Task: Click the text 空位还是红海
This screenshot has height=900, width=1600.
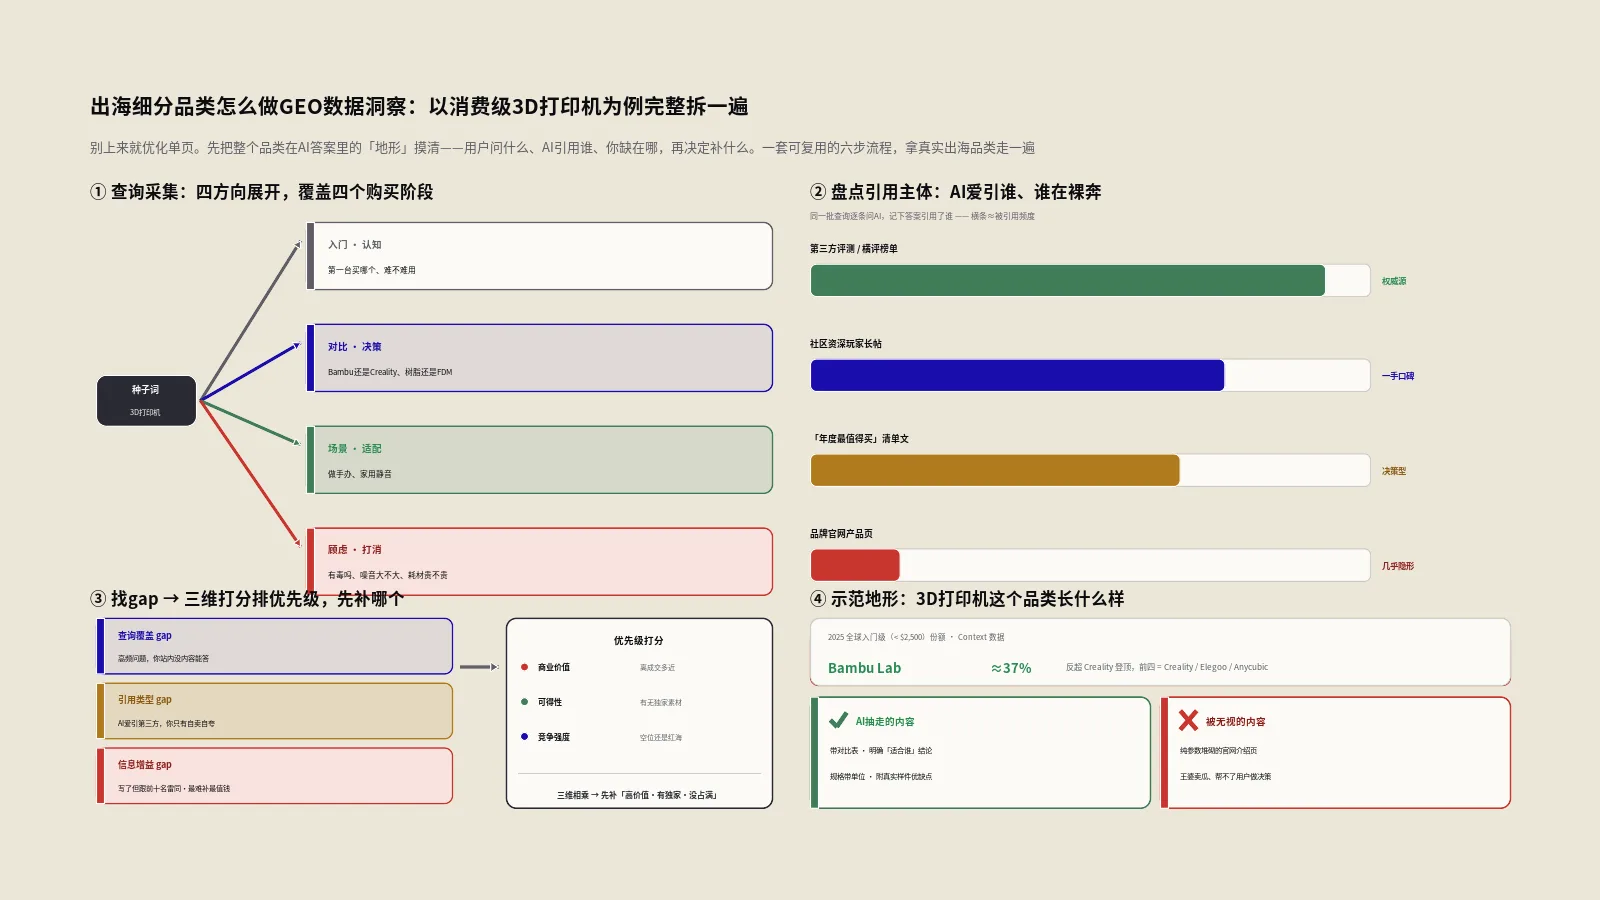Action: [x=661, y=737]
